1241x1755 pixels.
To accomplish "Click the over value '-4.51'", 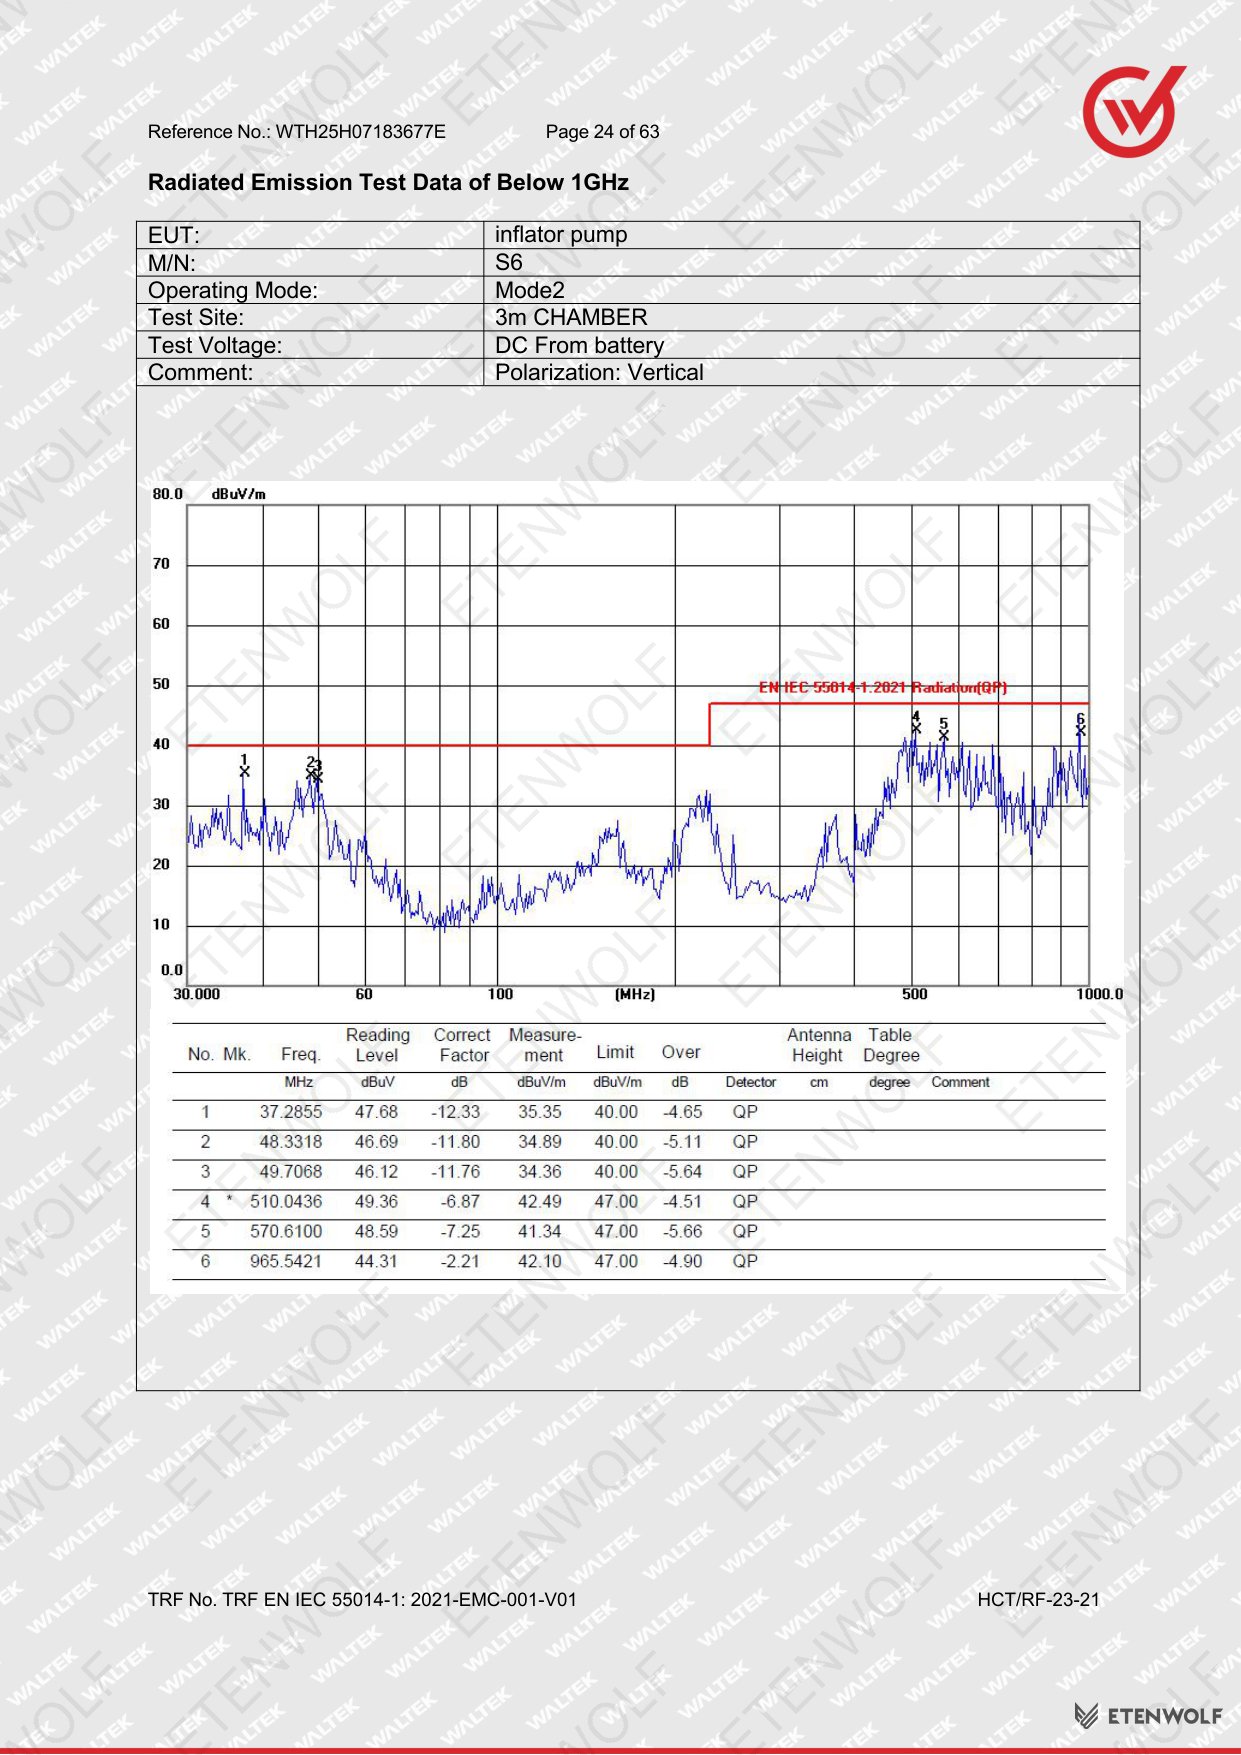I will 683,1202.
